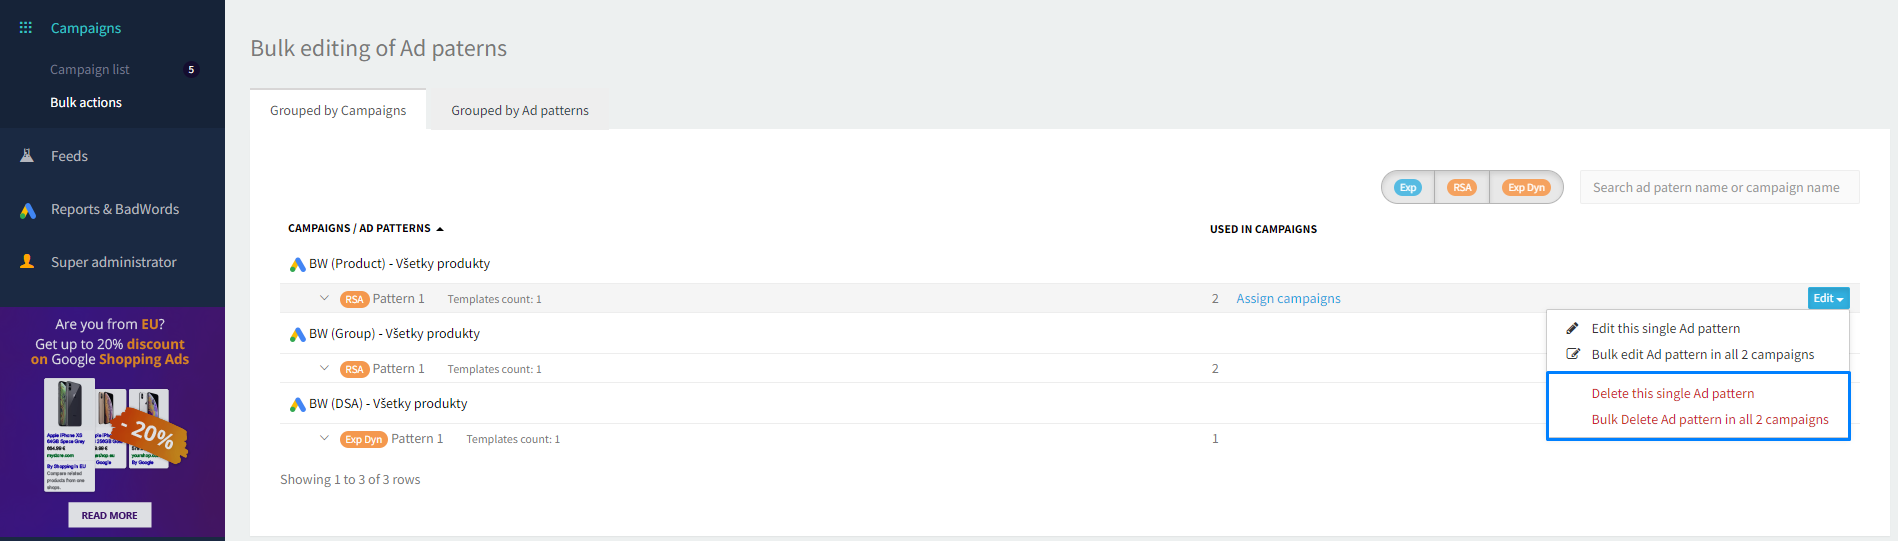
Task: Toggle the Exp Dyn ad type filter
Action: (x=1526, y=187)
